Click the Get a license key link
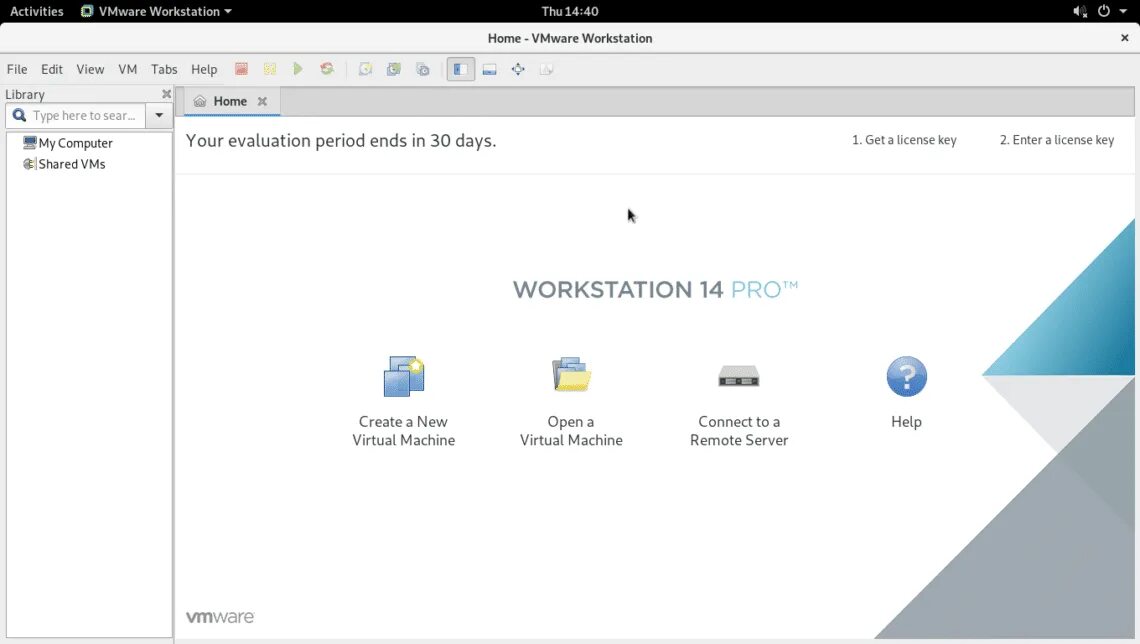The width and height of the screenshot is (1140, 644). coord(904,140)
